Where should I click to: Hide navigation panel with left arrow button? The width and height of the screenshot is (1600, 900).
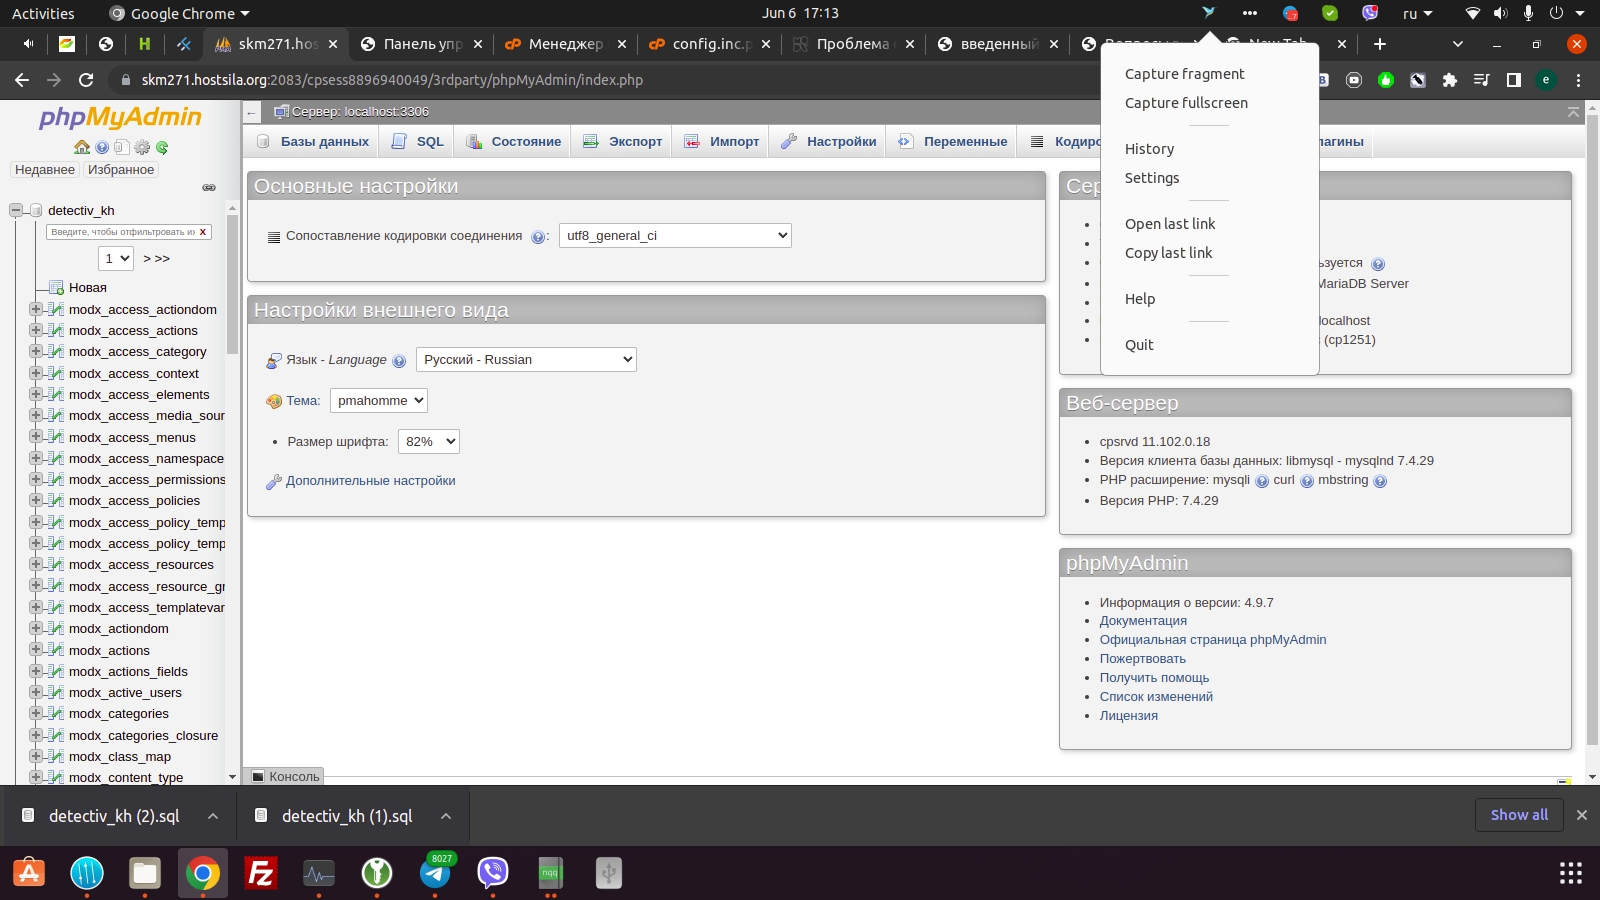coord(252,112)
